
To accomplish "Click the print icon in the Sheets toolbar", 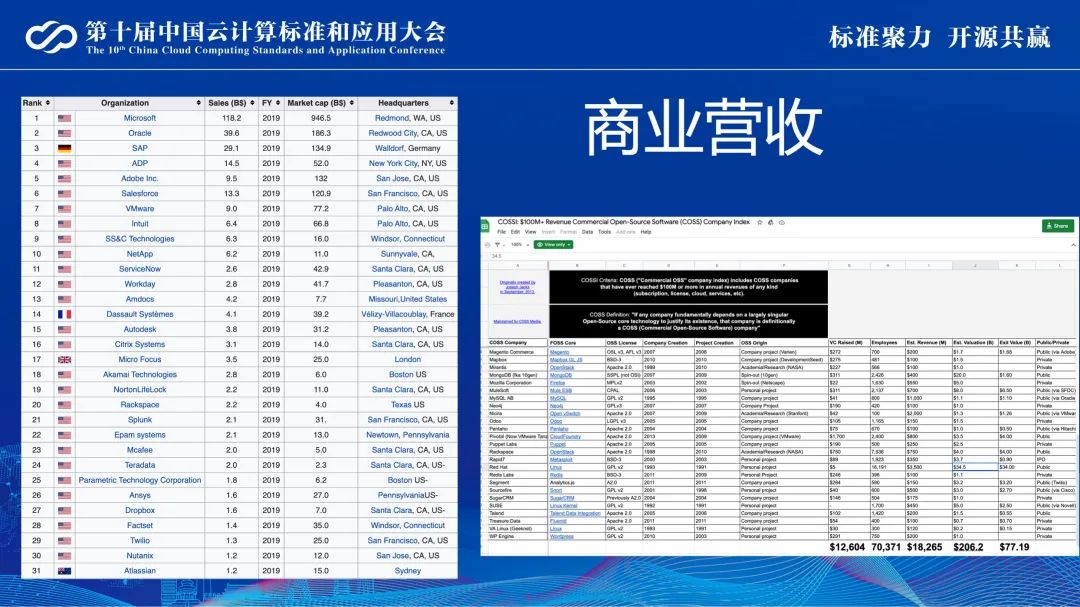I will pos(488,245).
